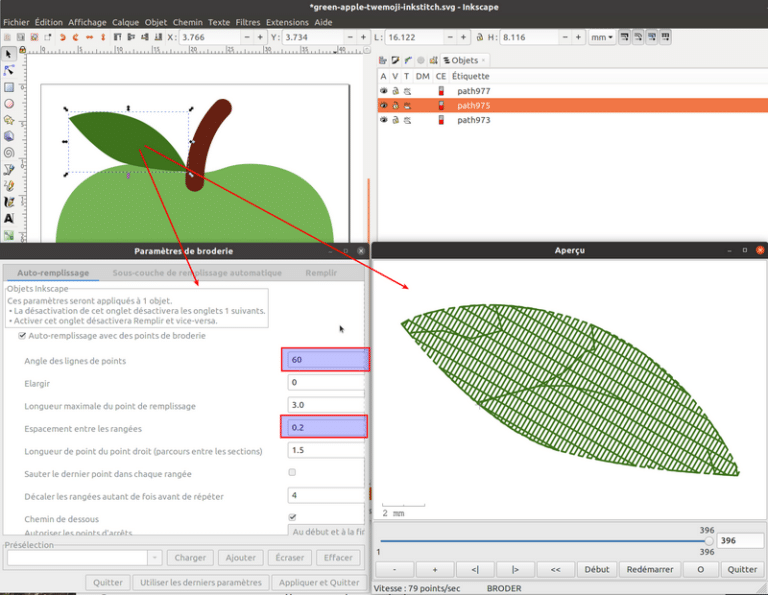Expand the Présélection combo box
768x595 pixels.
(x=154, y=558)
